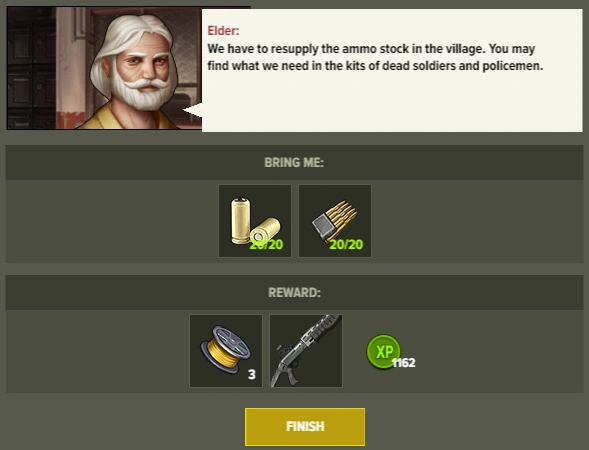Click the Elder's white beard in portrait

point(141,91)
